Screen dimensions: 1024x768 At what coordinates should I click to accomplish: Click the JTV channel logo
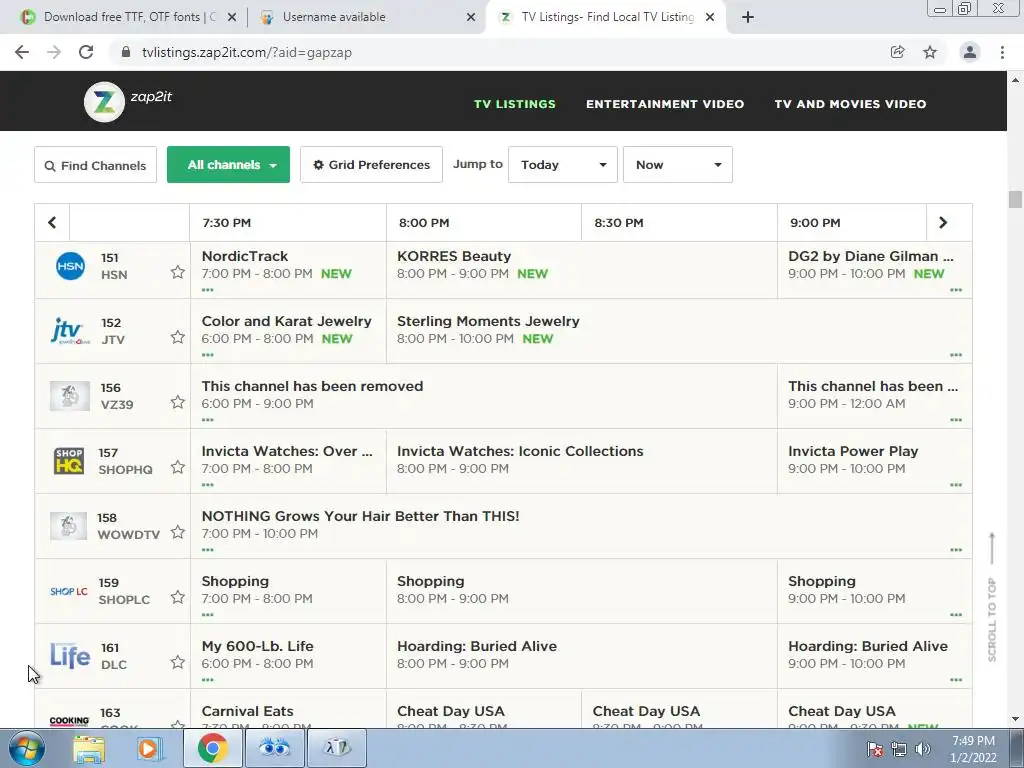coord(69,331)
